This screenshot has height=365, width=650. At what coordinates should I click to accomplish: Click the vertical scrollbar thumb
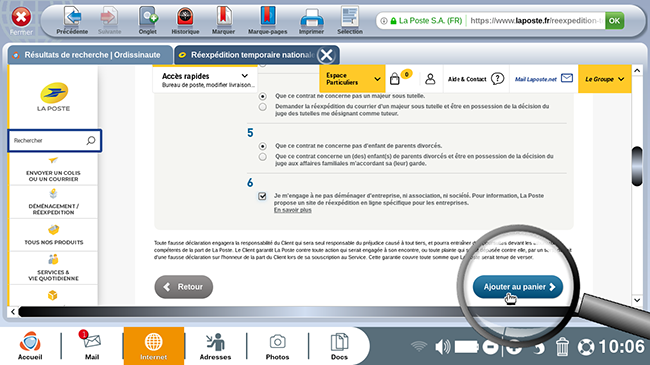(x=637, y=166)
